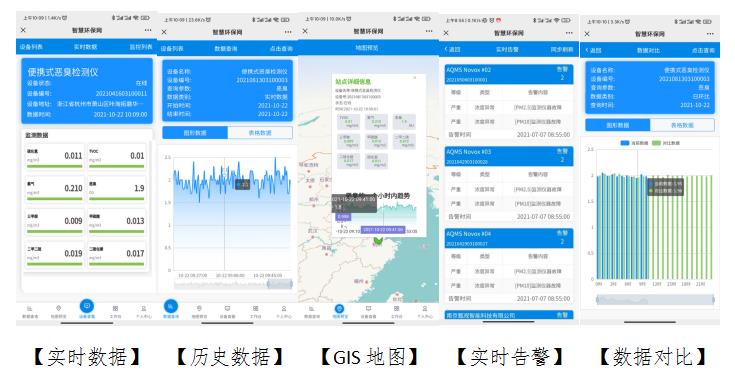Dismiss the 站点详细信息 popup via its X

414,77
